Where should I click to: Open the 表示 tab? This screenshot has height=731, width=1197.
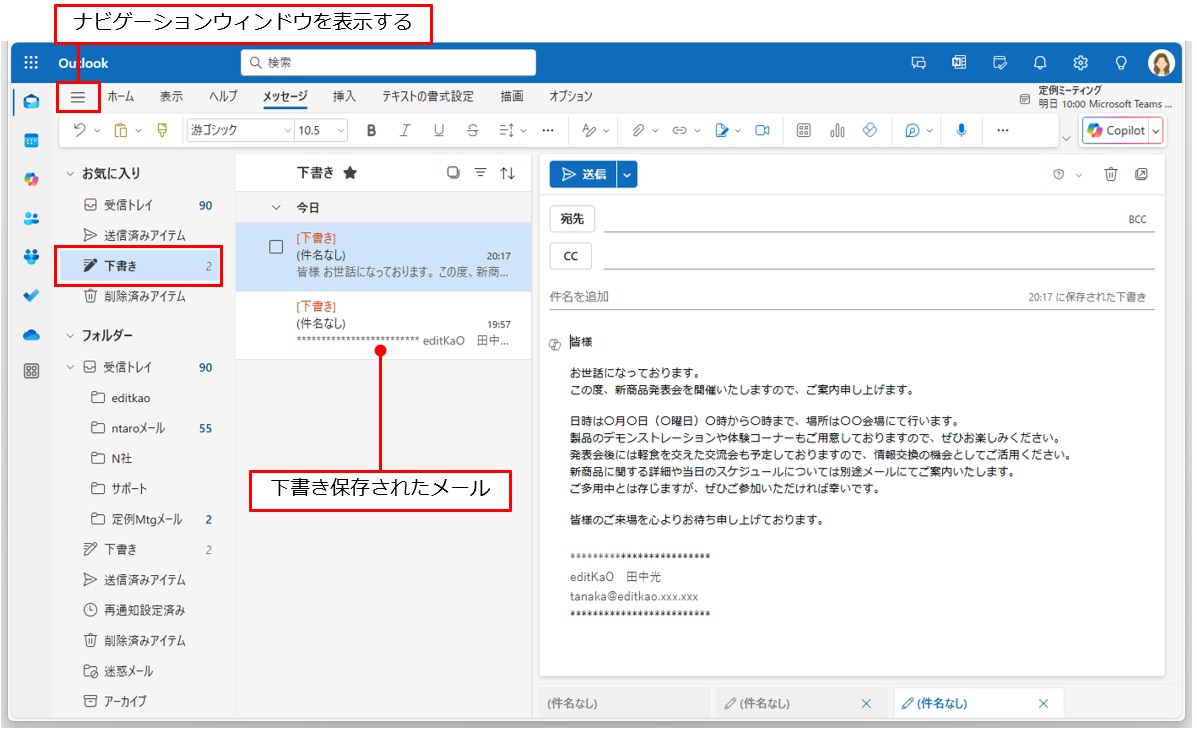coord(171,96)
